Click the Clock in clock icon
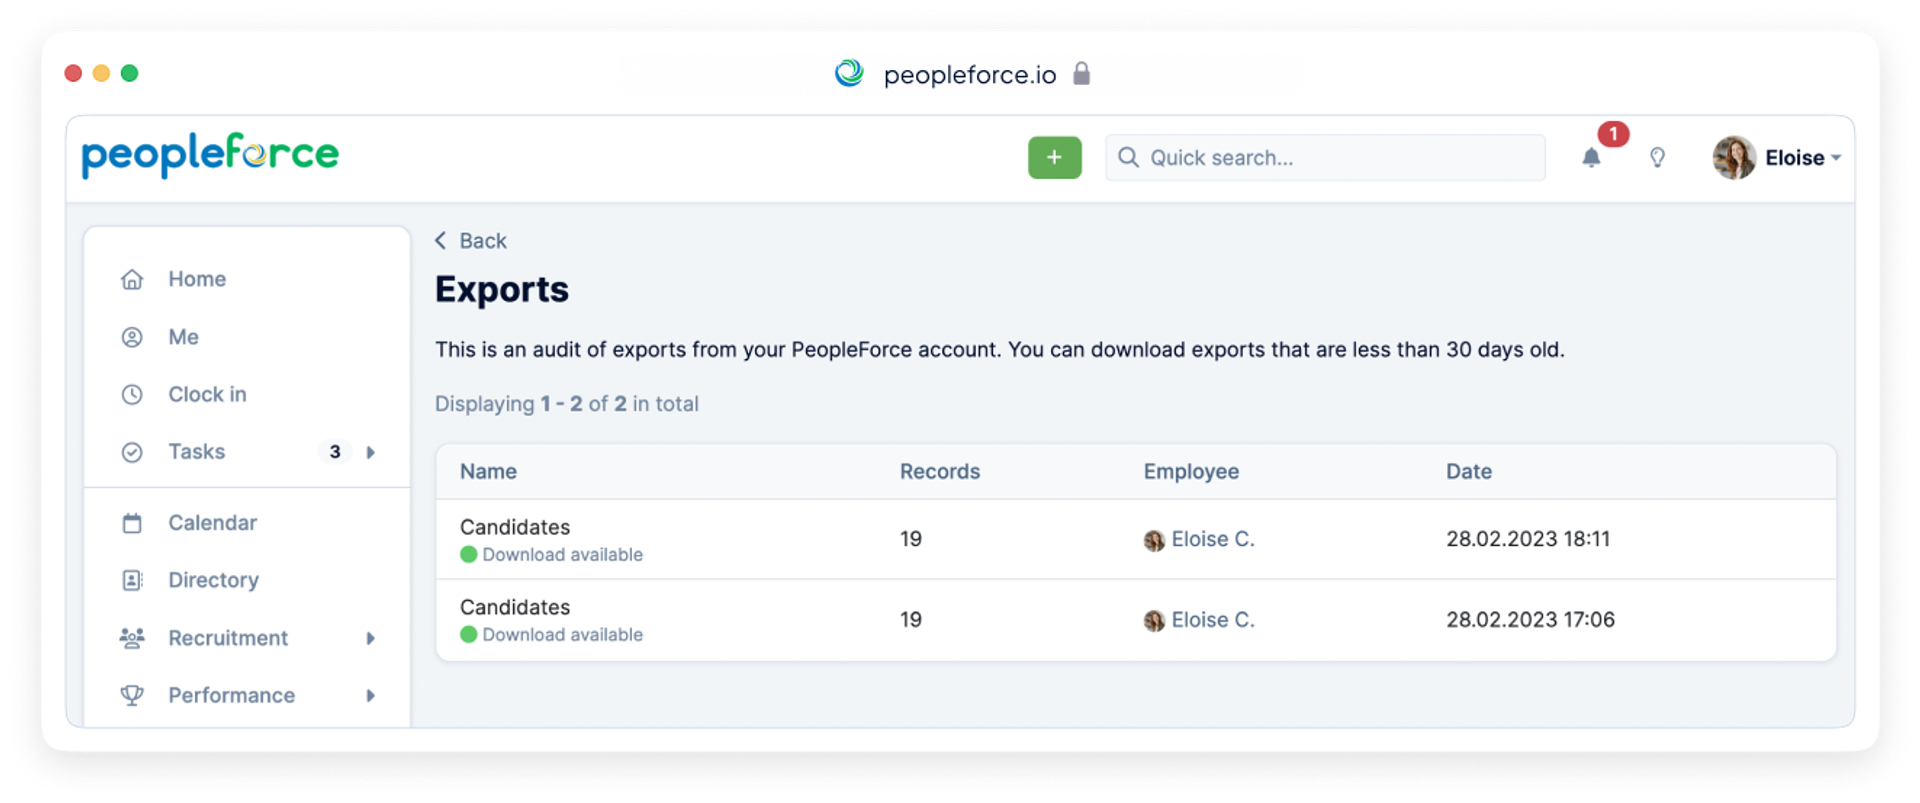The width and height of the screenshot is (1920, 803). coord(132,394)
